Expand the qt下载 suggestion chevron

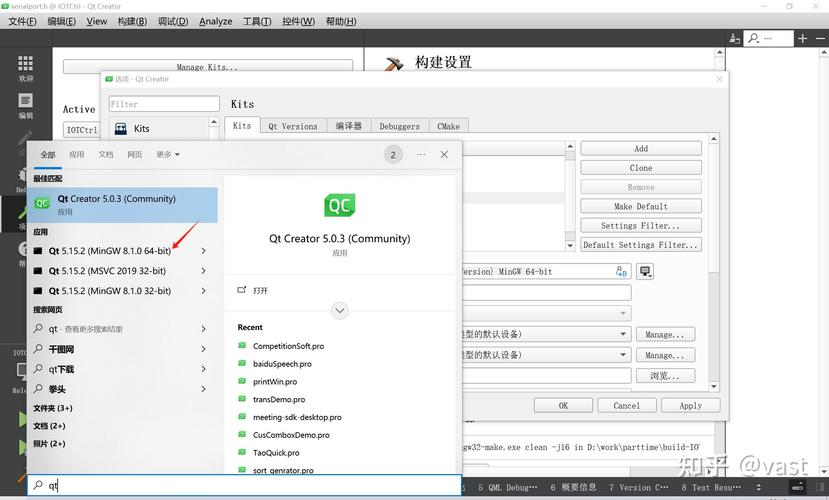pos(204,369)
